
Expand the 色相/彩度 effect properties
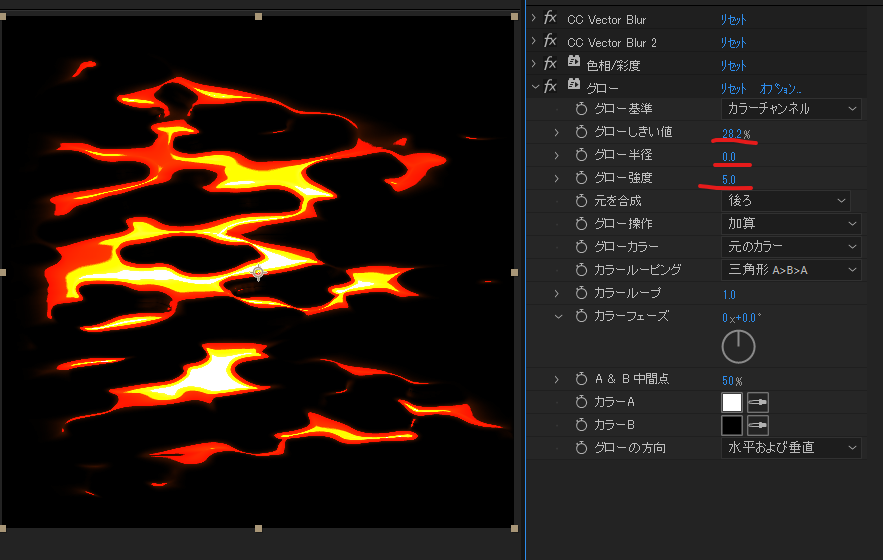tap(534, 64)
